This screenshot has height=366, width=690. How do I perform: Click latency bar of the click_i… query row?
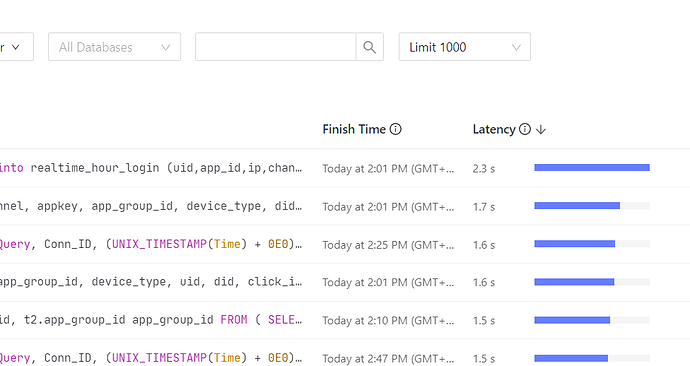[592, 282]
